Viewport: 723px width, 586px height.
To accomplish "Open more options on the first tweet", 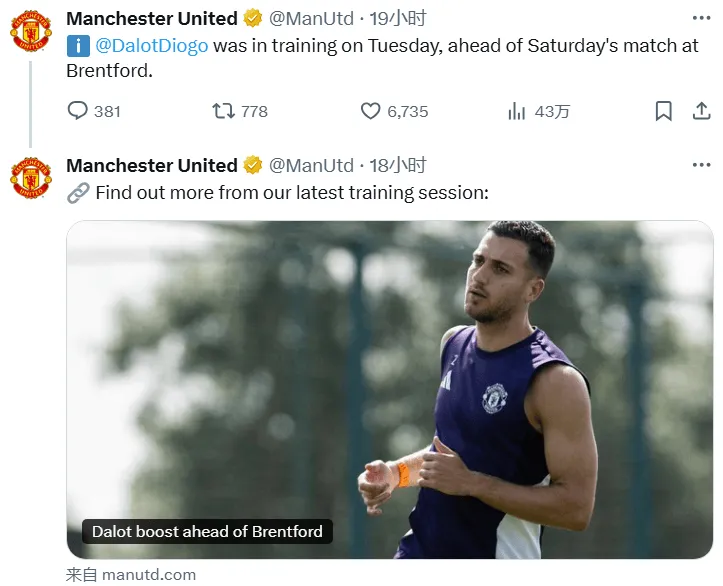I will pos(701,18).
